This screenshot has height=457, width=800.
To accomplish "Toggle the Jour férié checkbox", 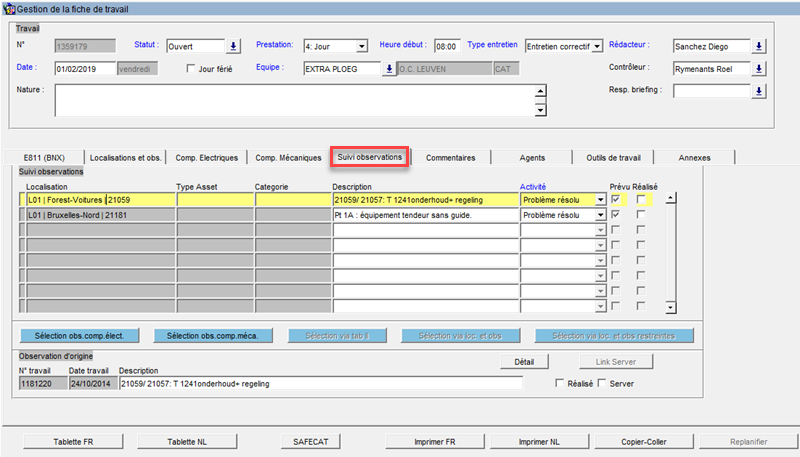I will (x=191, y=68).
